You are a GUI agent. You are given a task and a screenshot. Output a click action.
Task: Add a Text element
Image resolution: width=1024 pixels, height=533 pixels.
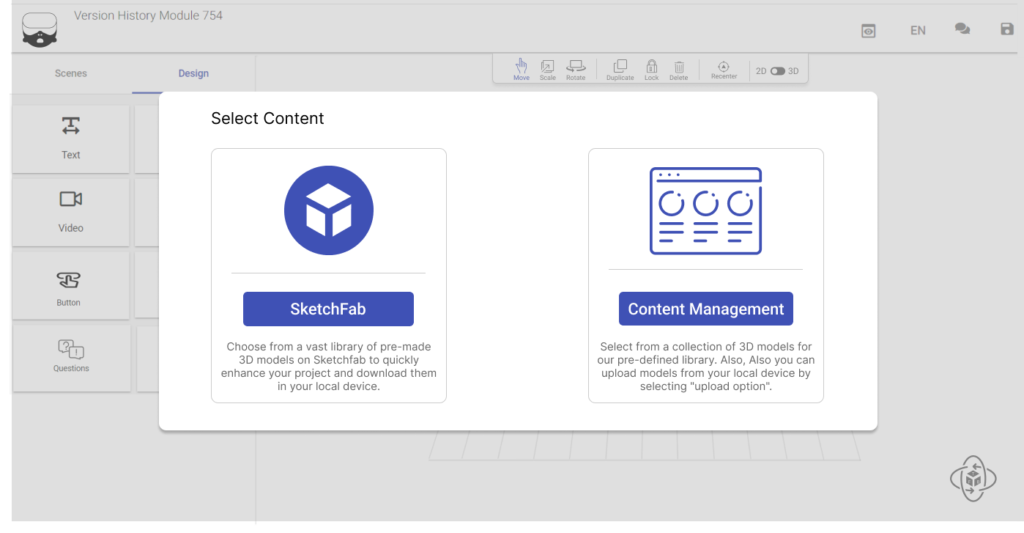(71, 138)
